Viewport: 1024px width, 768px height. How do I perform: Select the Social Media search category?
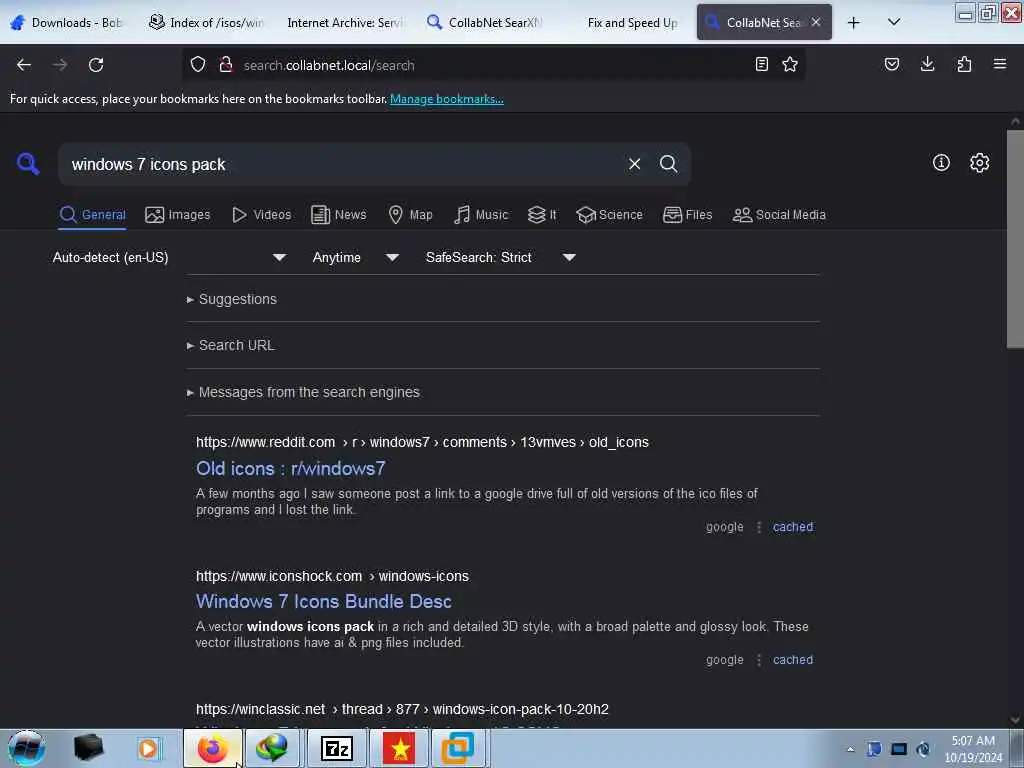point(779,214)
